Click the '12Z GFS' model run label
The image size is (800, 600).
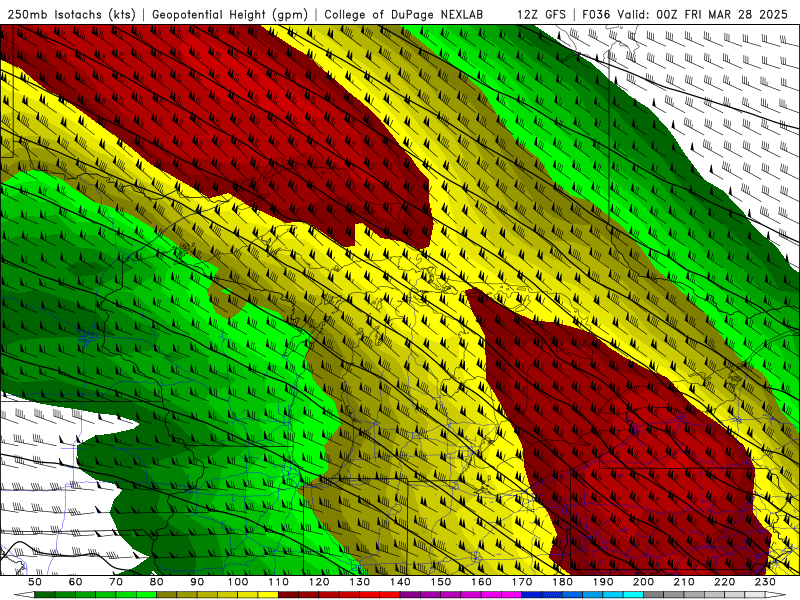(541, 15)
